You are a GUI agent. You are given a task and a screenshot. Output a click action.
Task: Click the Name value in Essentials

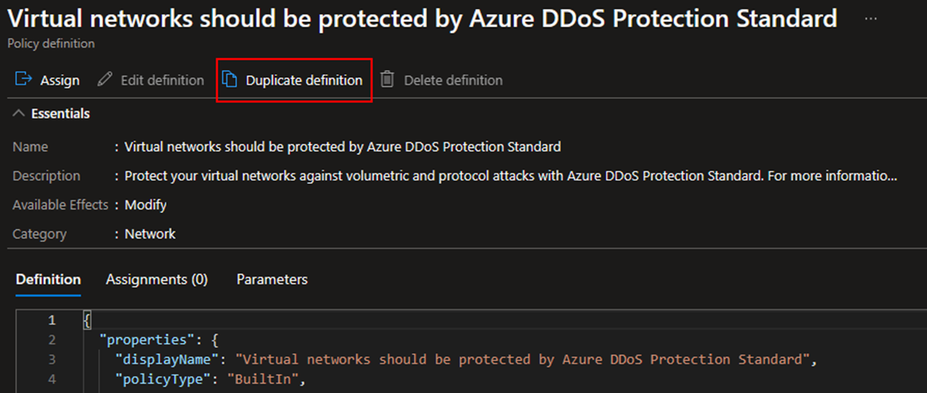point(342,147)
